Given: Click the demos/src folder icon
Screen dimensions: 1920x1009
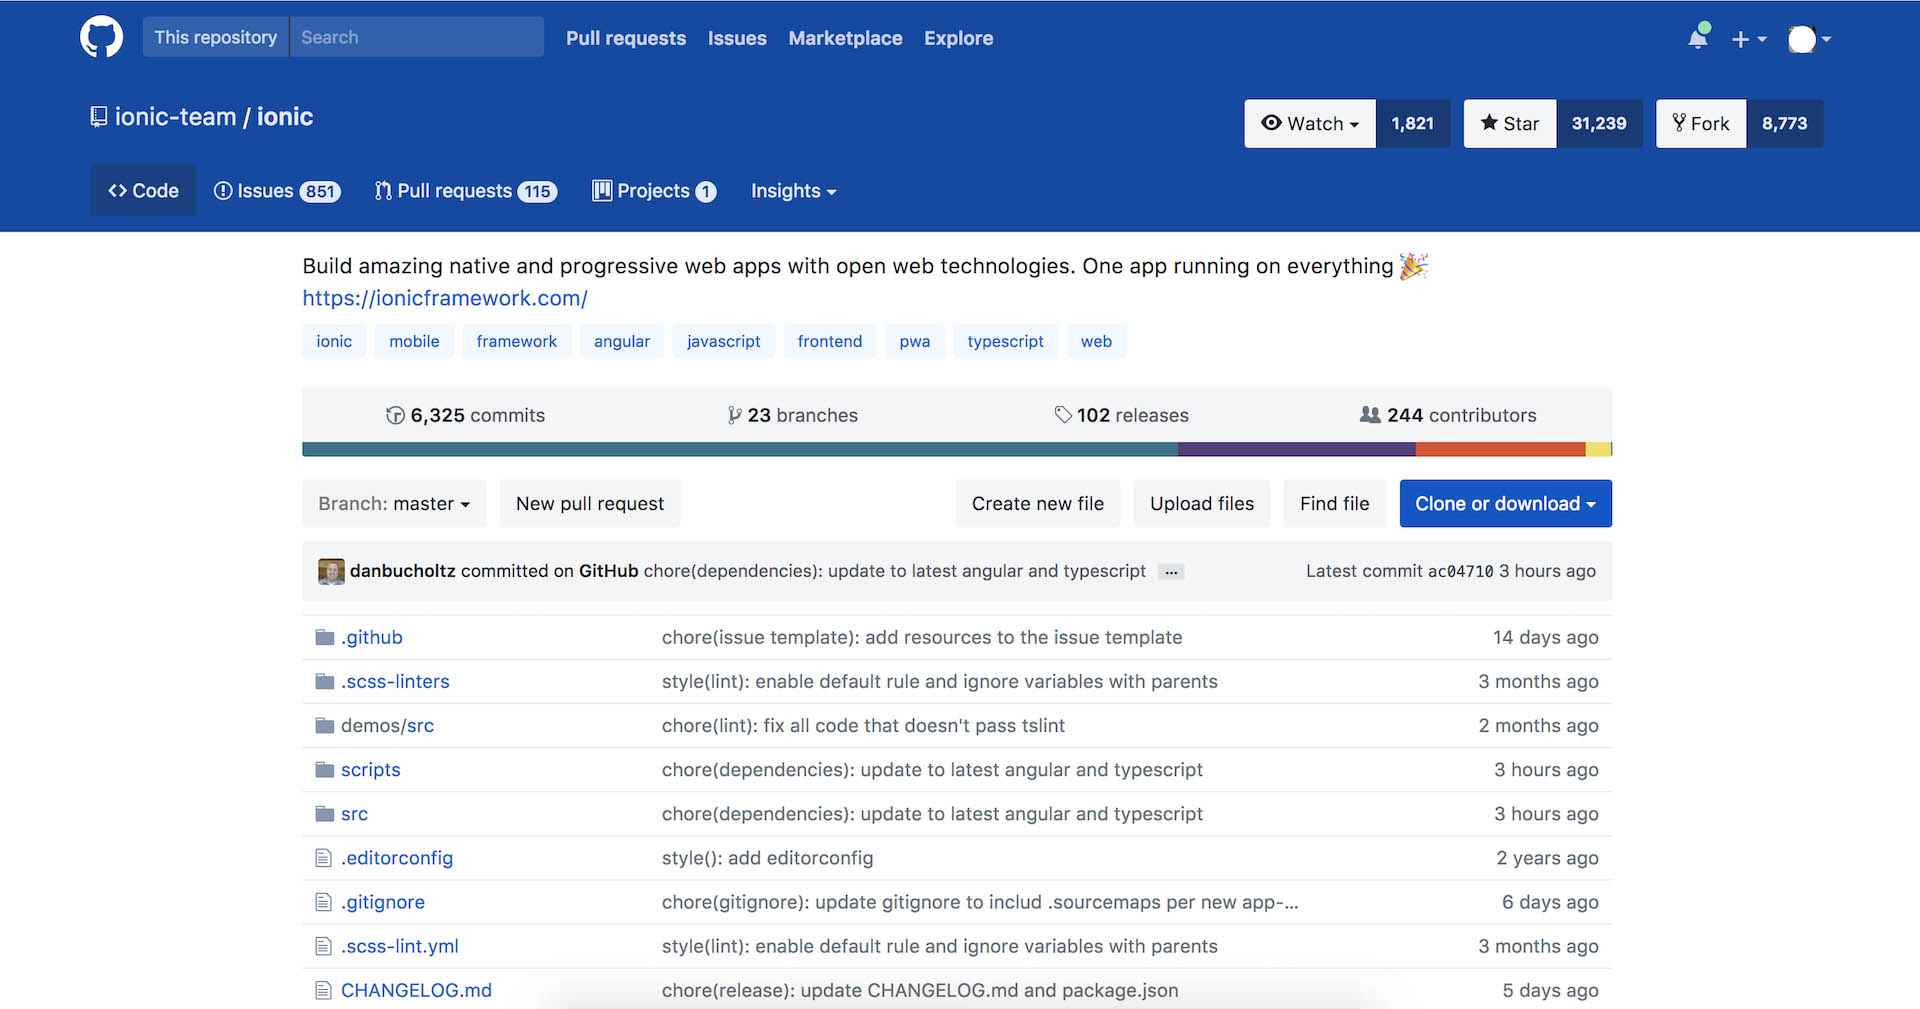Looking at the screenshot, I should 324,725.
